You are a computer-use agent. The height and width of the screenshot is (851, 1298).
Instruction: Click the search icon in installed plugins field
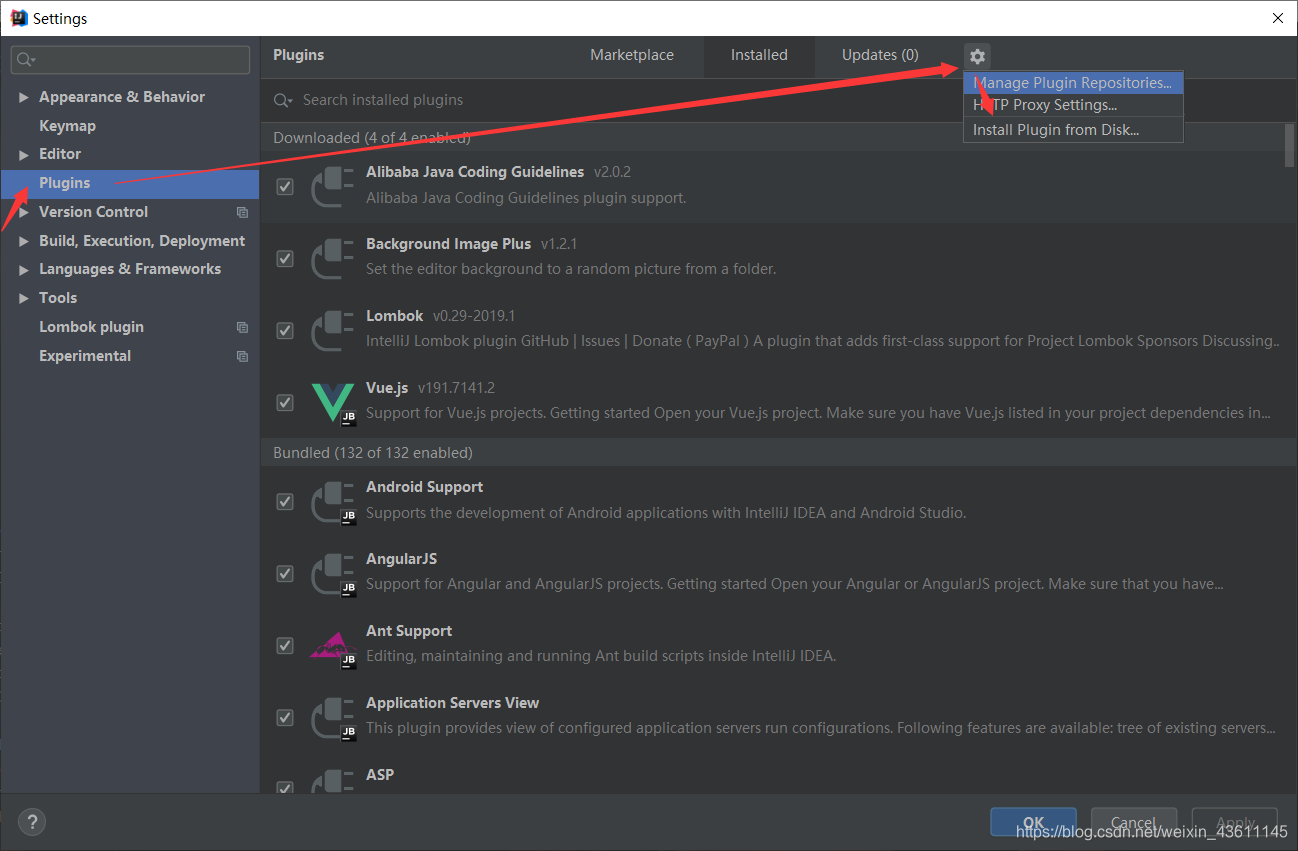point(284,100)
